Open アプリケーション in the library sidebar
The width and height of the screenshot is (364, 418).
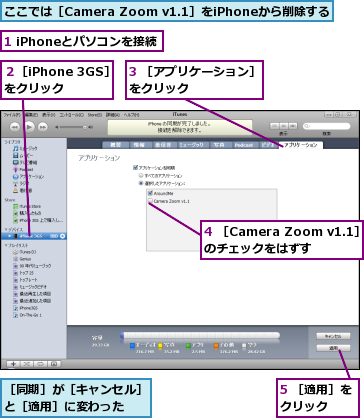point(29,177)
